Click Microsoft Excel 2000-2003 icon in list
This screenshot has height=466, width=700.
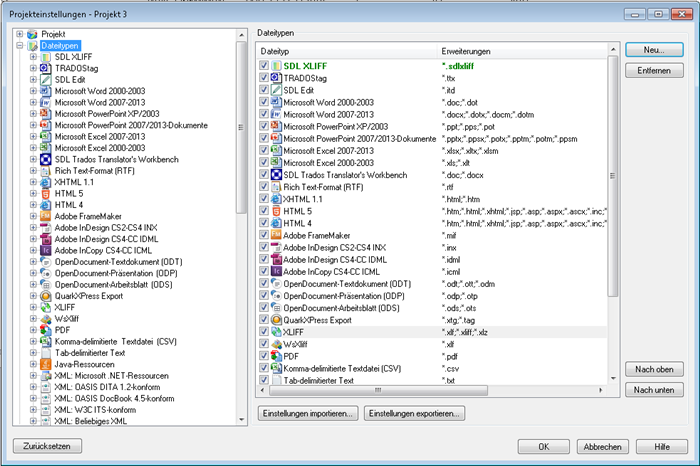click(277, 162)
